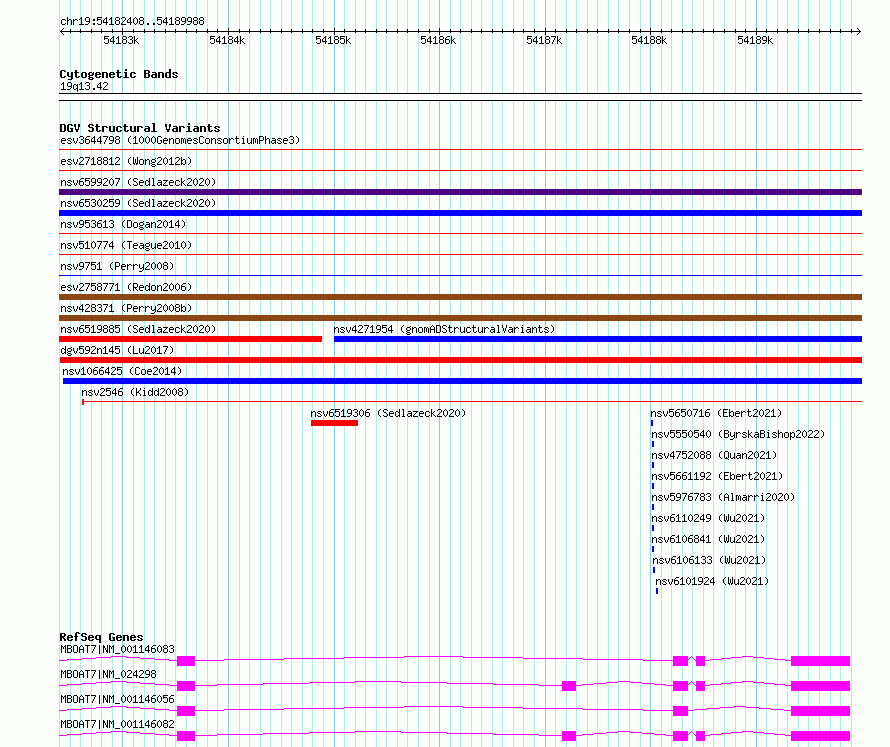Select the nsv953613 (Dogan2014) label
This screenshot has height=747, width=890.
click(x=123, y=224)
